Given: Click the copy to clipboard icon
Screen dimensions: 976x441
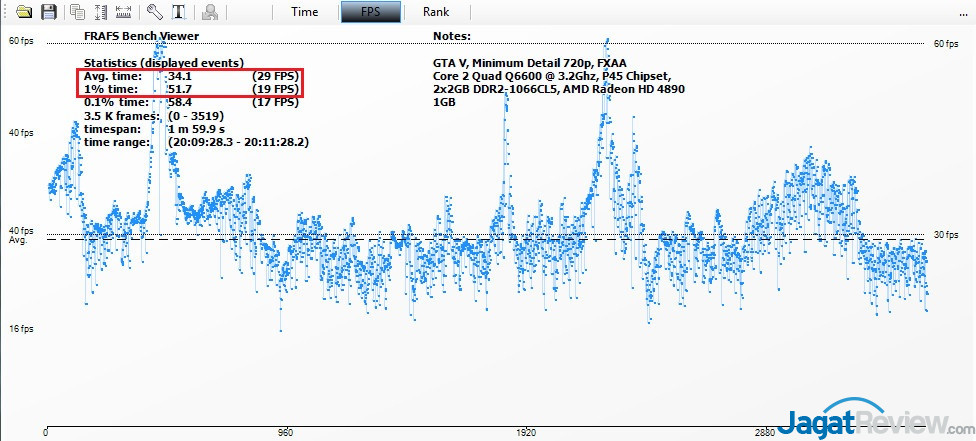Looking at the screenshot, I should pyautogui.click(x=77, y=13).
